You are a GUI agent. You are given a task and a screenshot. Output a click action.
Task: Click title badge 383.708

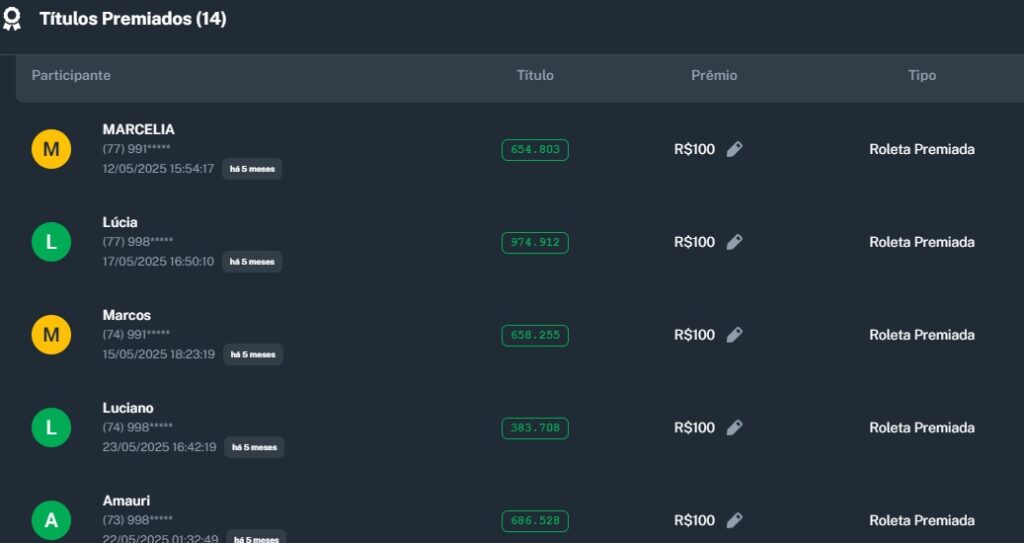click(x=535, y=428)
